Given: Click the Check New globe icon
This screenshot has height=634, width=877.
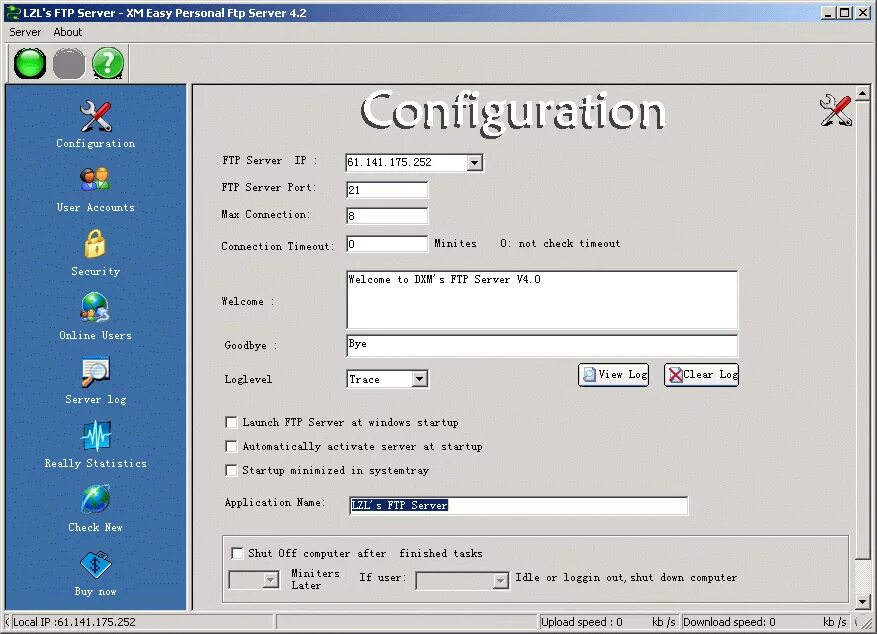Looking at the screenshot, I should 95,500.
